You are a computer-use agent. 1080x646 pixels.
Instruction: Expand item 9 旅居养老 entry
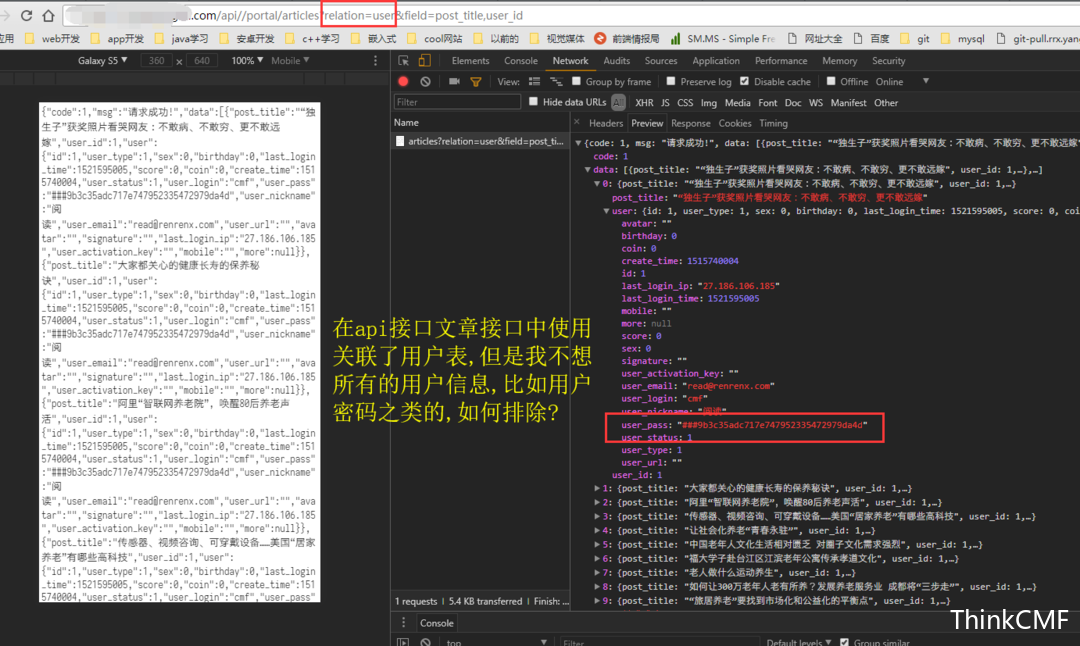(x=597, y=601)
